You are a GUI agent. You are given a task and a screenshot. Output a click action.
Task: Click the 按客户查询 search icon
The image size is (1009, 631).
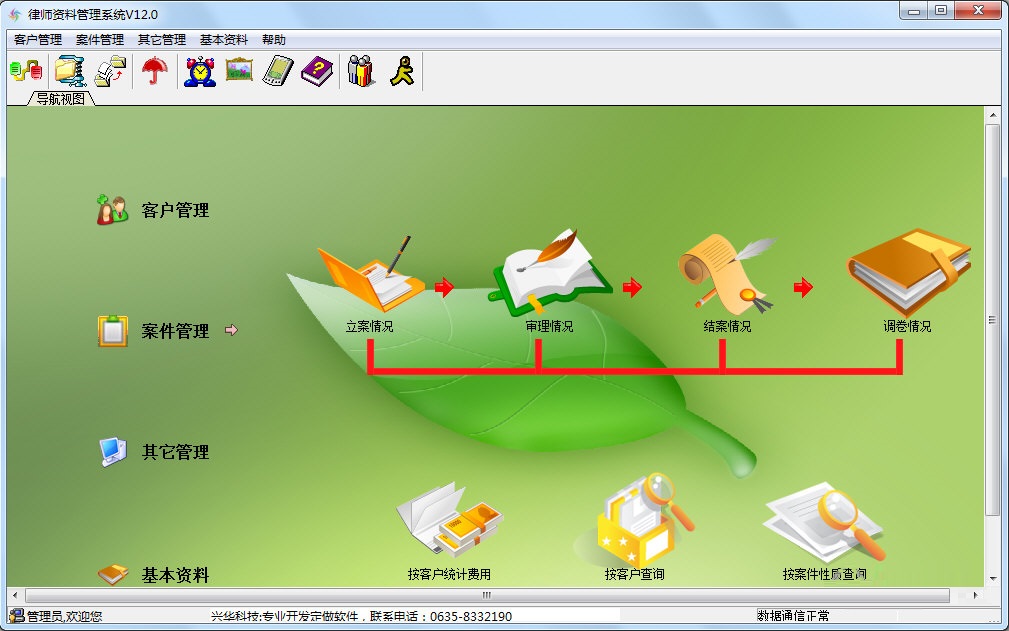[x=640, y=520]
